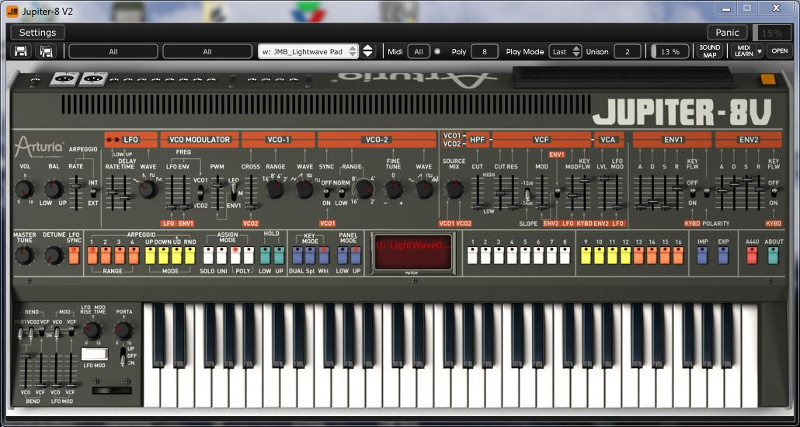Click the 13 % CPU meter
The image size is (800, 427).
(x=670, y=52)
